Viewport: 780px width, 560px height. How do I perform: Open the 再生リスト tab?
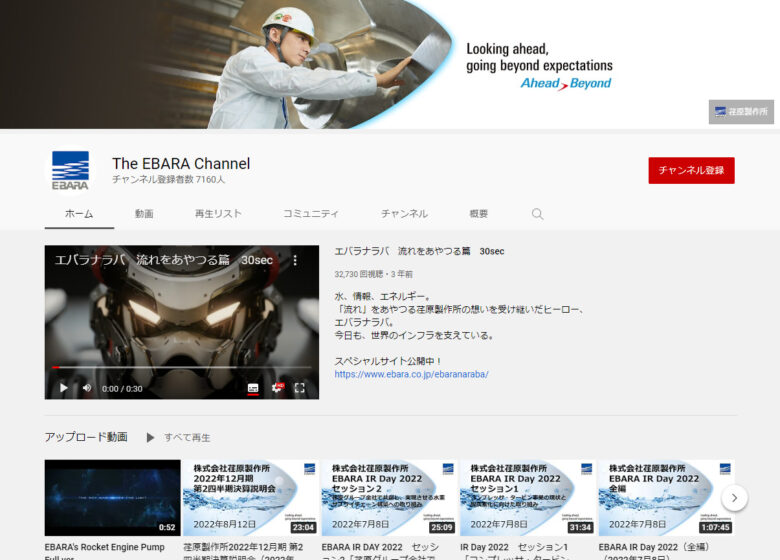pos(218,214)
